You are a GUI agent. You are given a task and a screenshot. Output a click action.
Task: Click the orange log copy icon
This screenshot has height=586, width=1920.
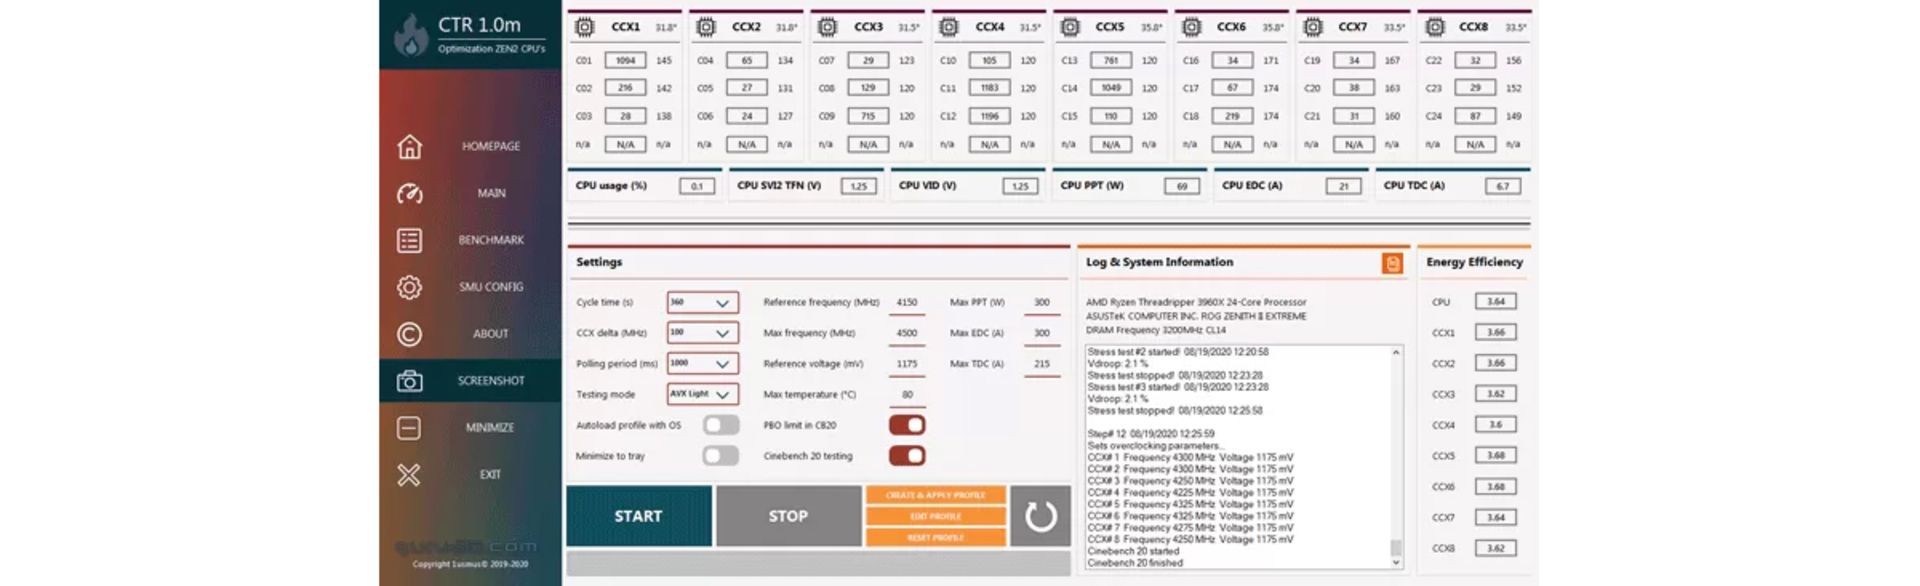[x=1391, y=263]
